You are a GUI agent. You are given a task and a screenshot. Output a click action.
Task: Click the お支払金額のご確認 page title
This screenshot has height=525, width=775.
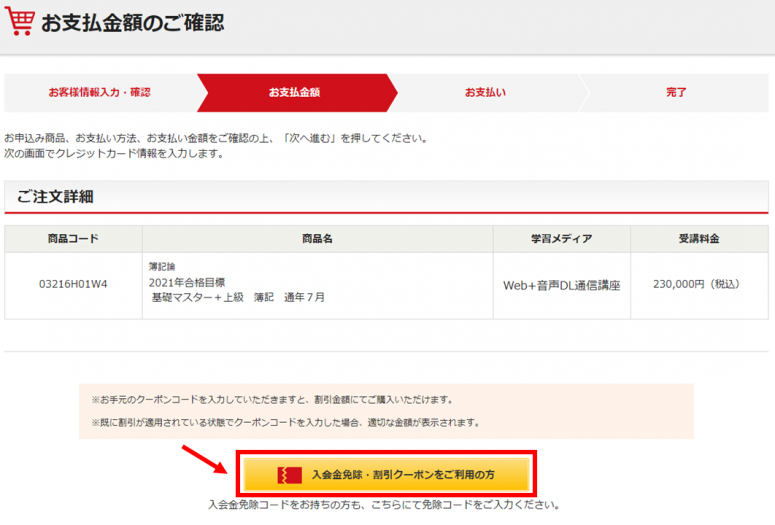pos(132,22)
